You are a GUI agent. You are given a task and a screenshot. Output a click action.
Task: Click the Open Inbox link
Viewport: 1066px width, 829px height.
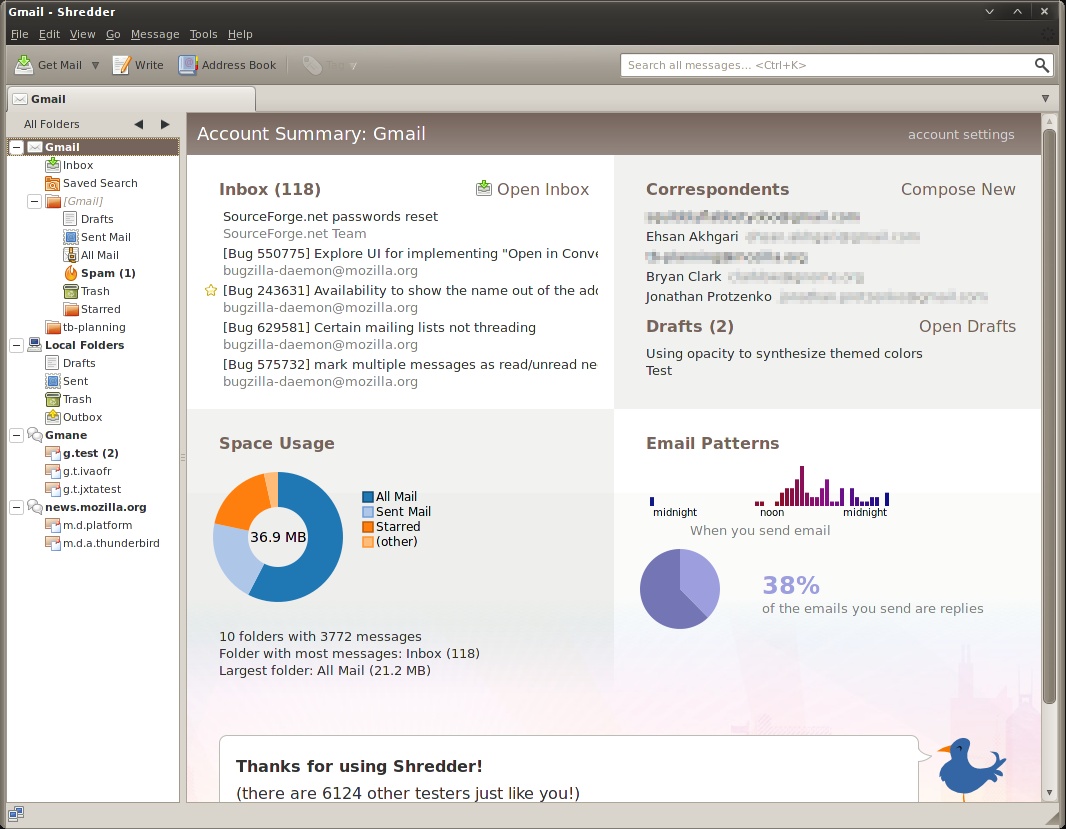point(532,189)
